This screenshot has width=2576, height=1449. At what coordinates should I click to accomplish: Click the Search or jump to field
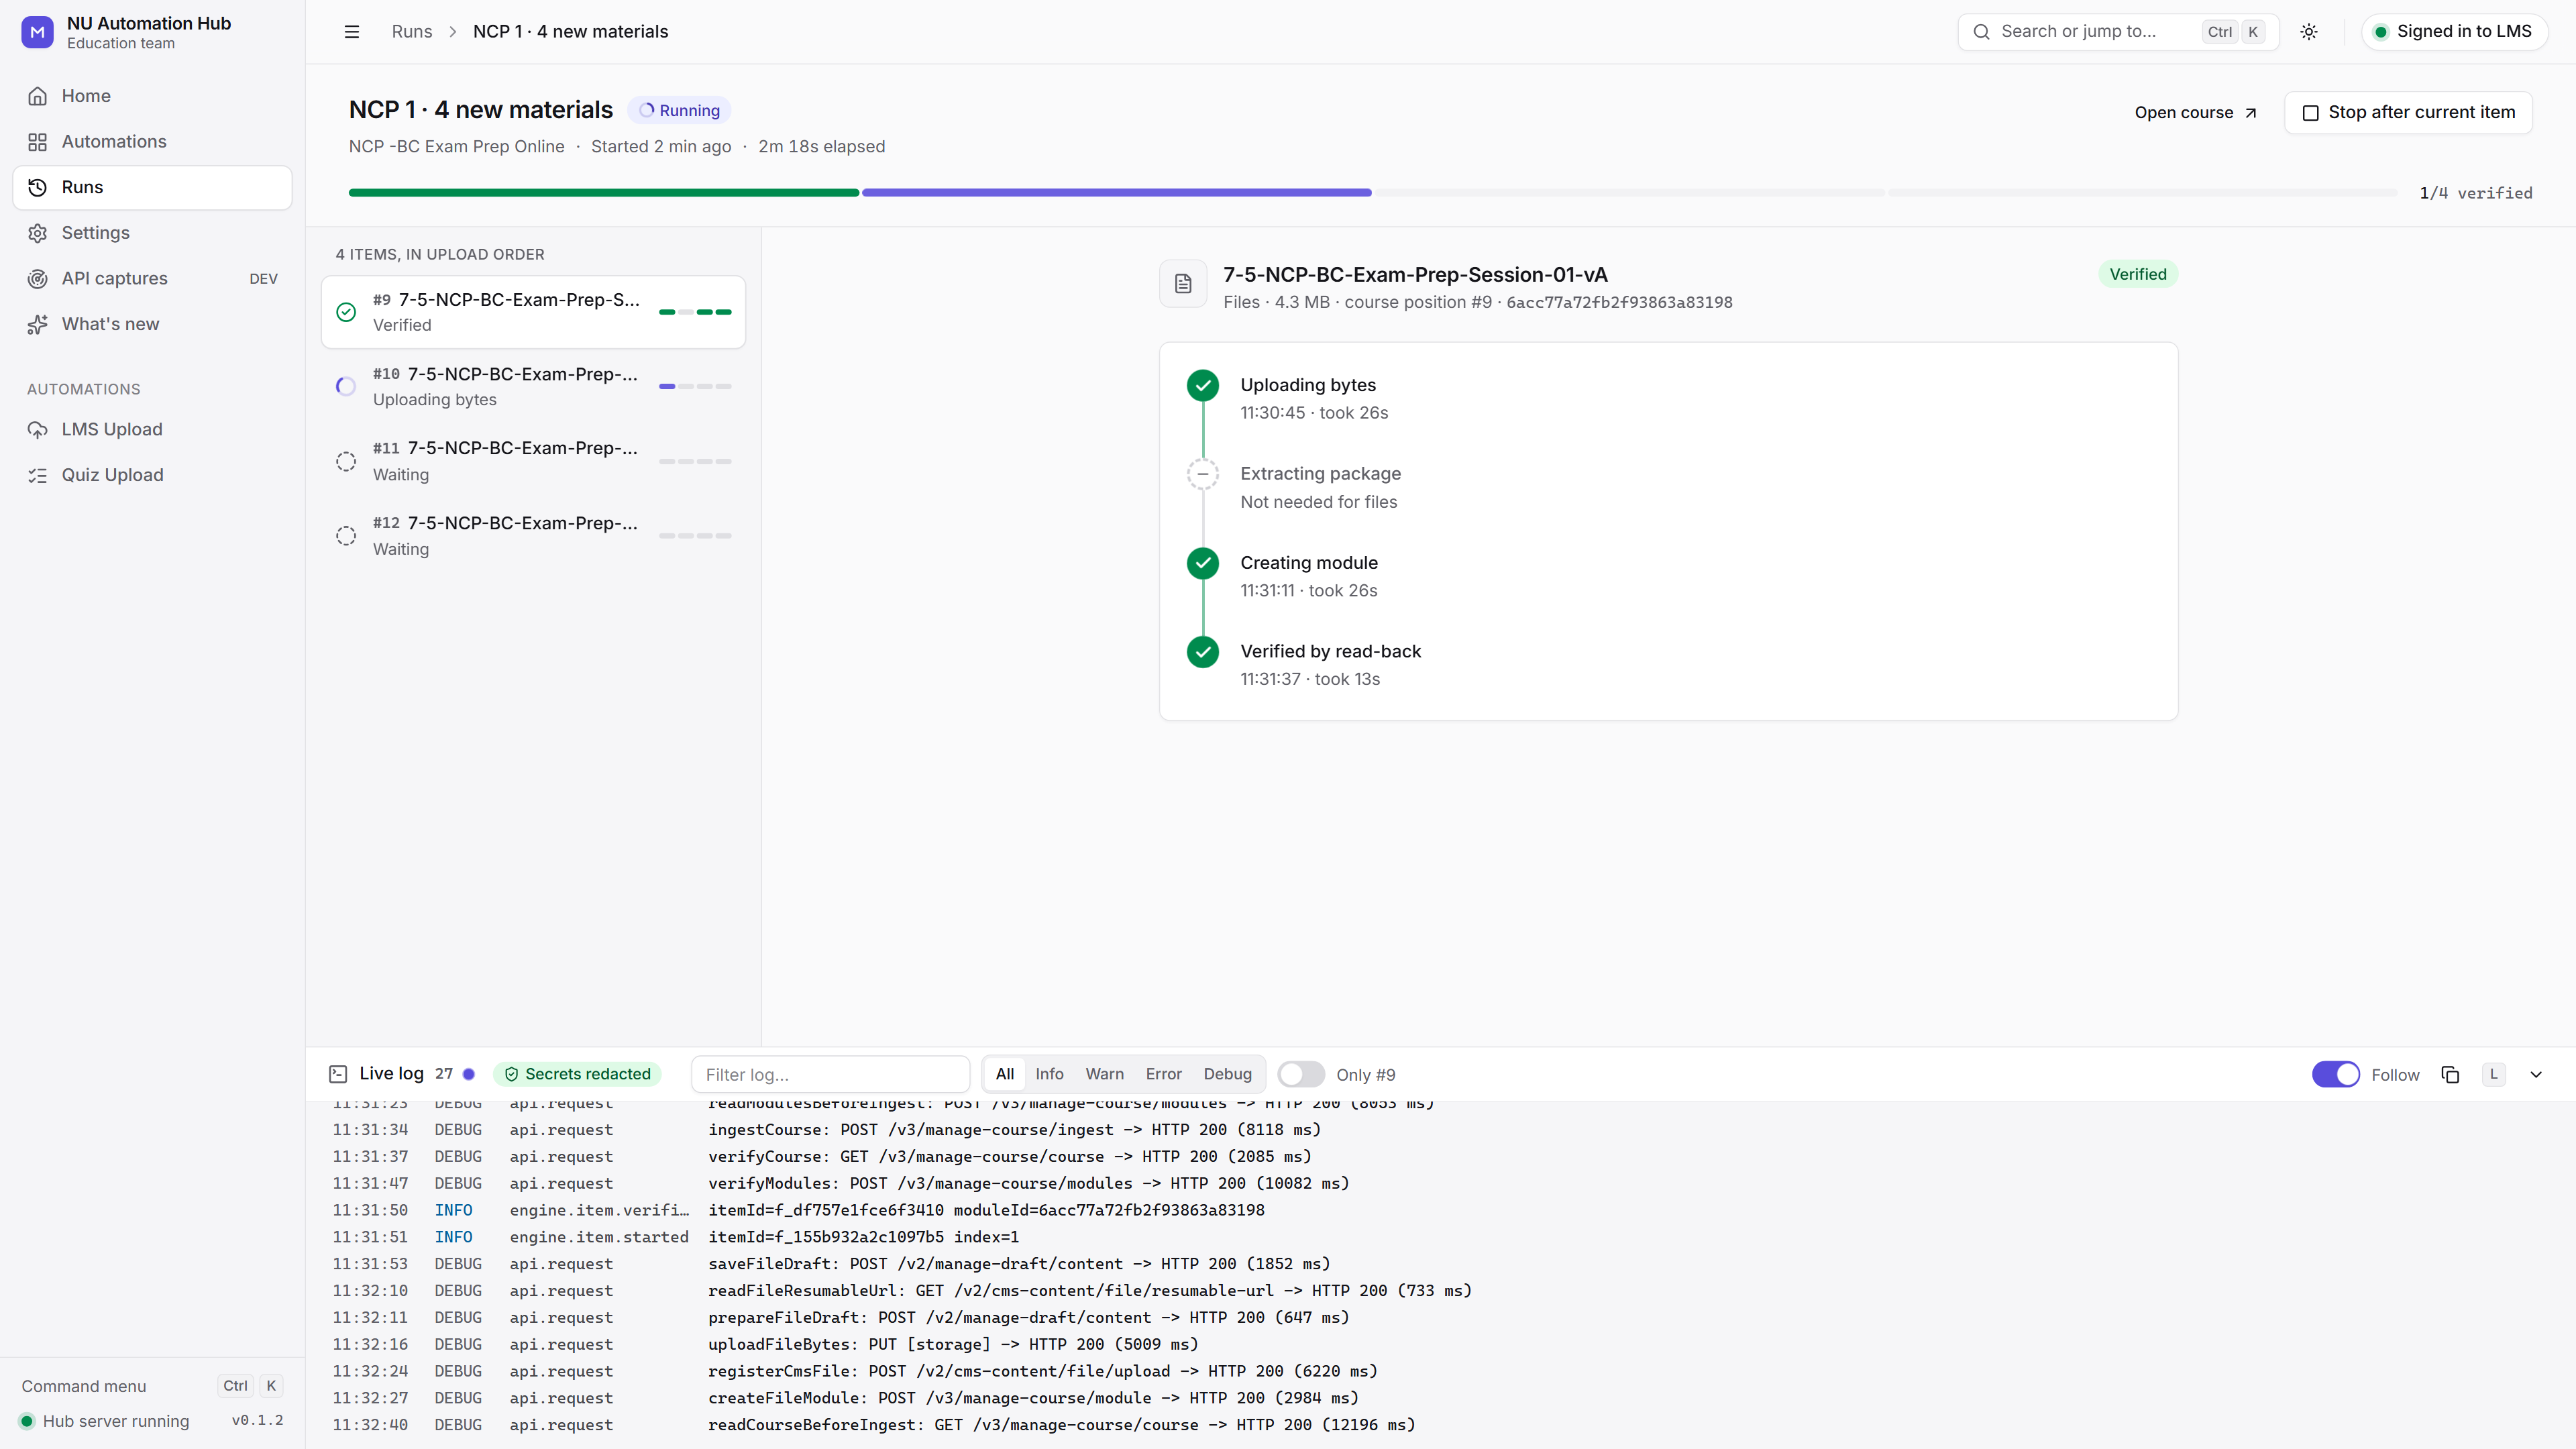click(x=2118, y=32)
